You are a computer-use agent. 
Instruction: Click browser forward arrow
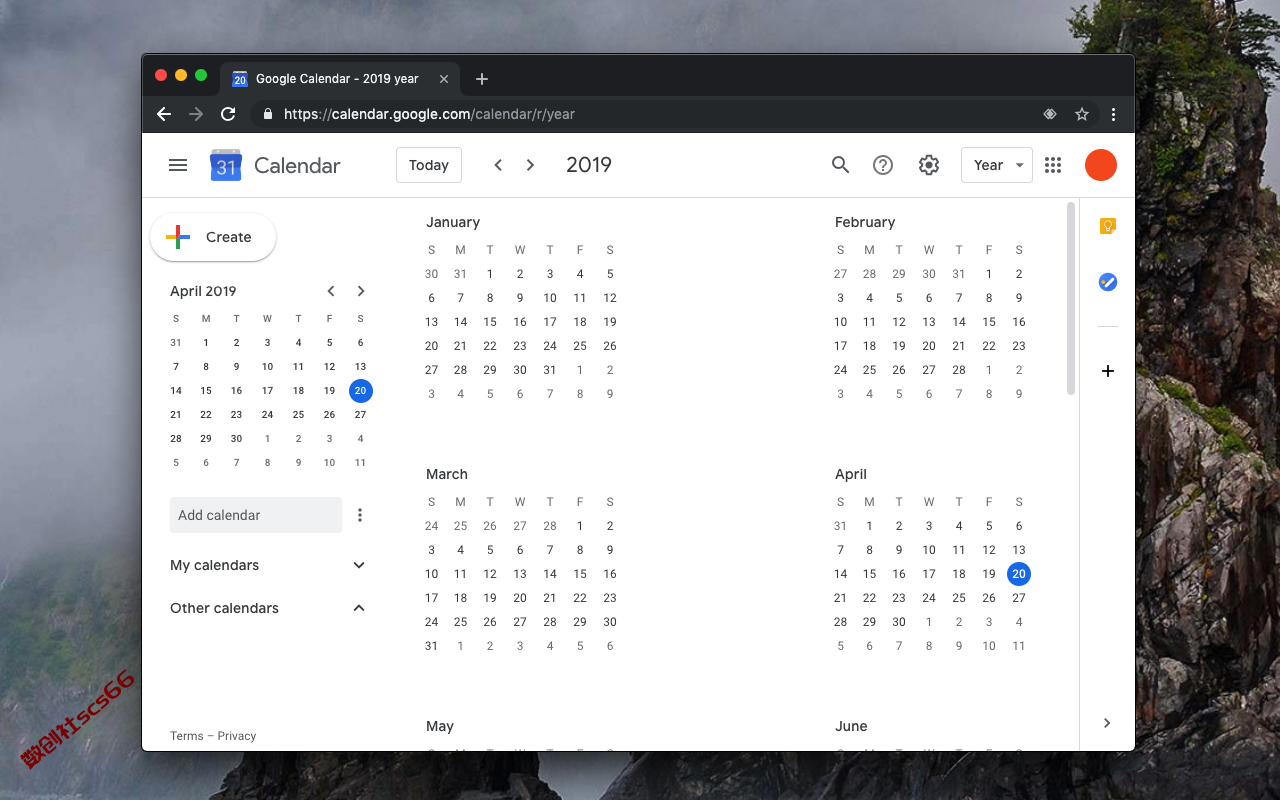tap(196, 114)
